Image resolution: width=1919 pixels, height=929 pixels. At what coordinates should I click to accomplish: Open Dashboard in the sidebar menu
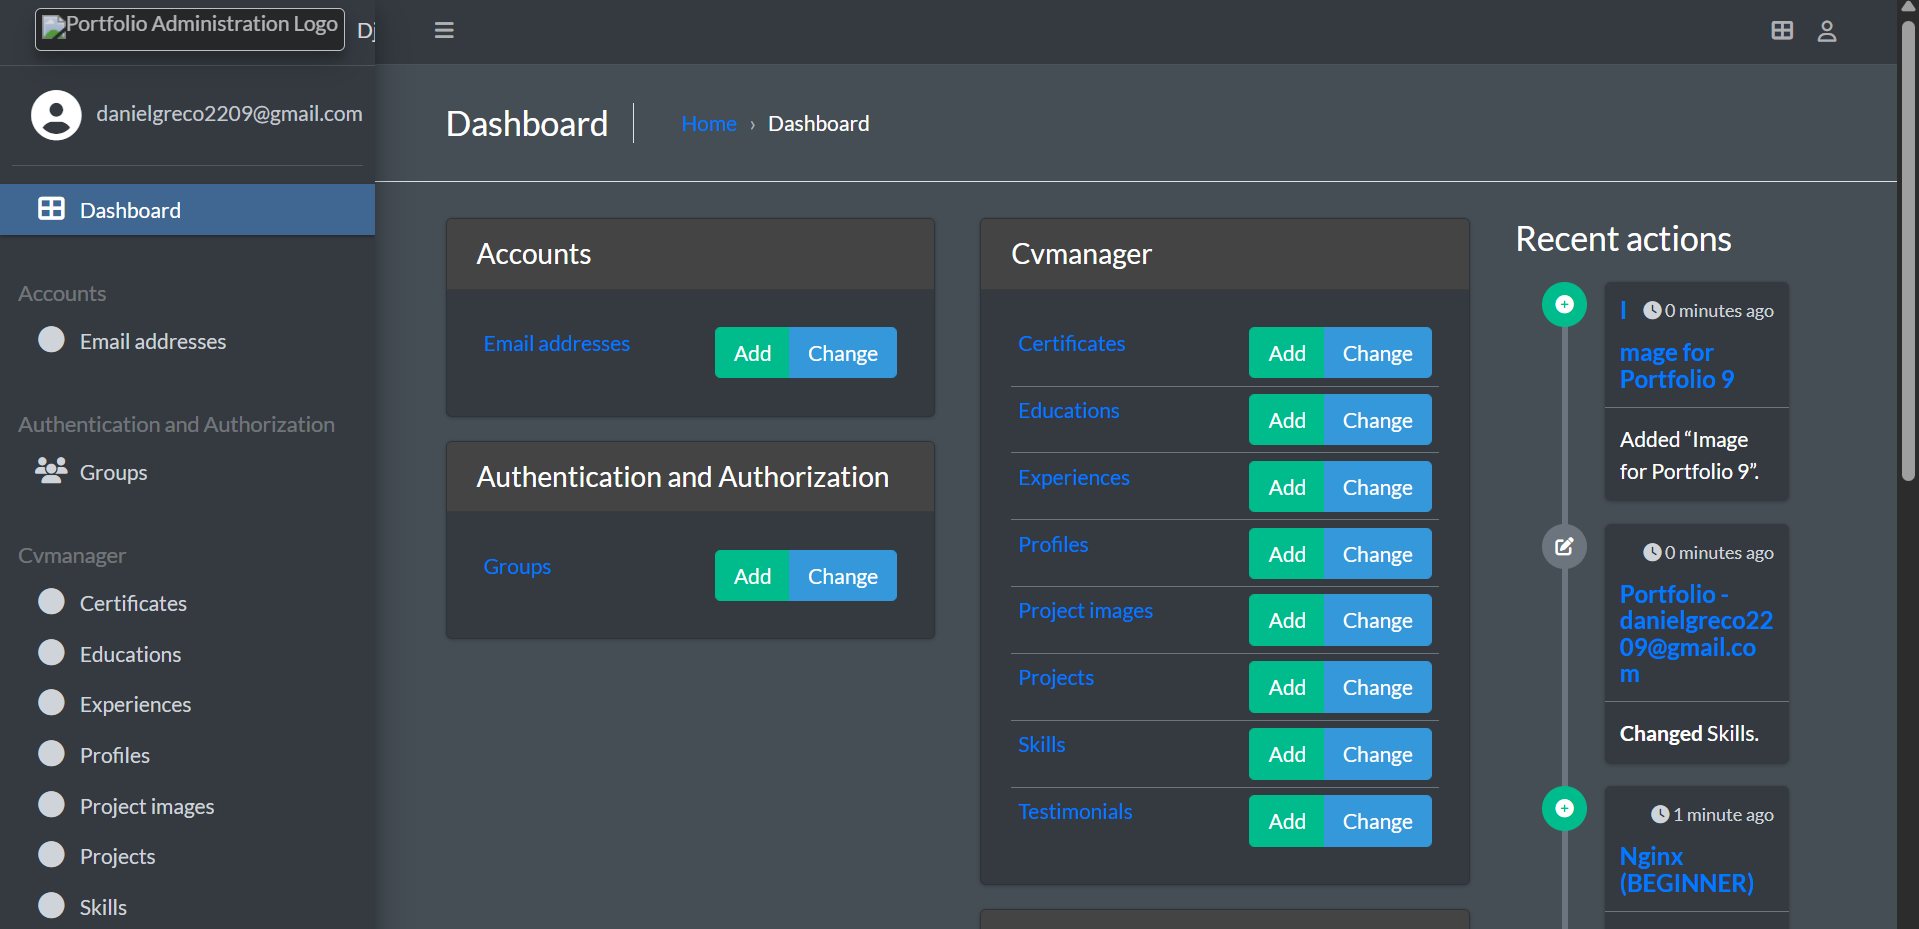click(x=187, y=210)
